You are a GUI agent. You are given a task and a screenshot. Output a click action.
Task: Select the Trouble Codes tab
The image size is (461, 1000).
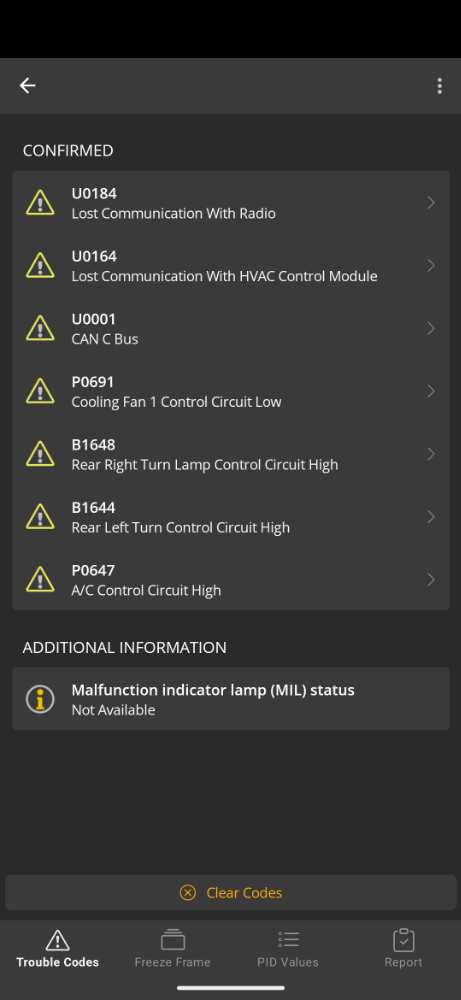(x=57, y=948)
